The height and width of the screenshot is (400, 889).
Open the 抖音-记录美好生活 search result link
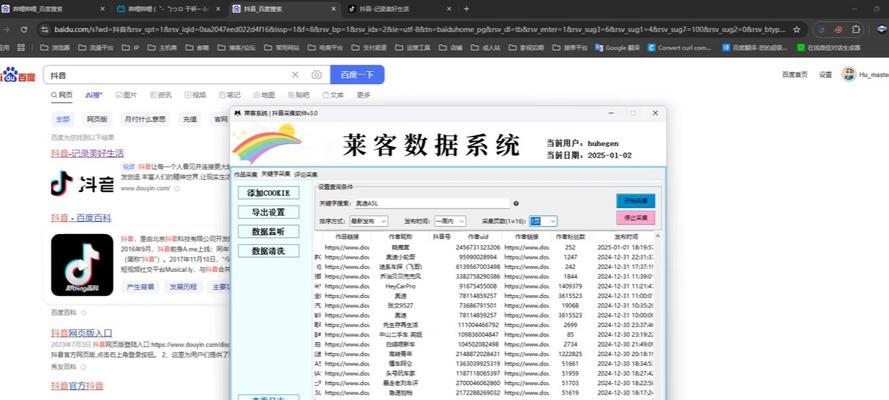pos(87,153)
